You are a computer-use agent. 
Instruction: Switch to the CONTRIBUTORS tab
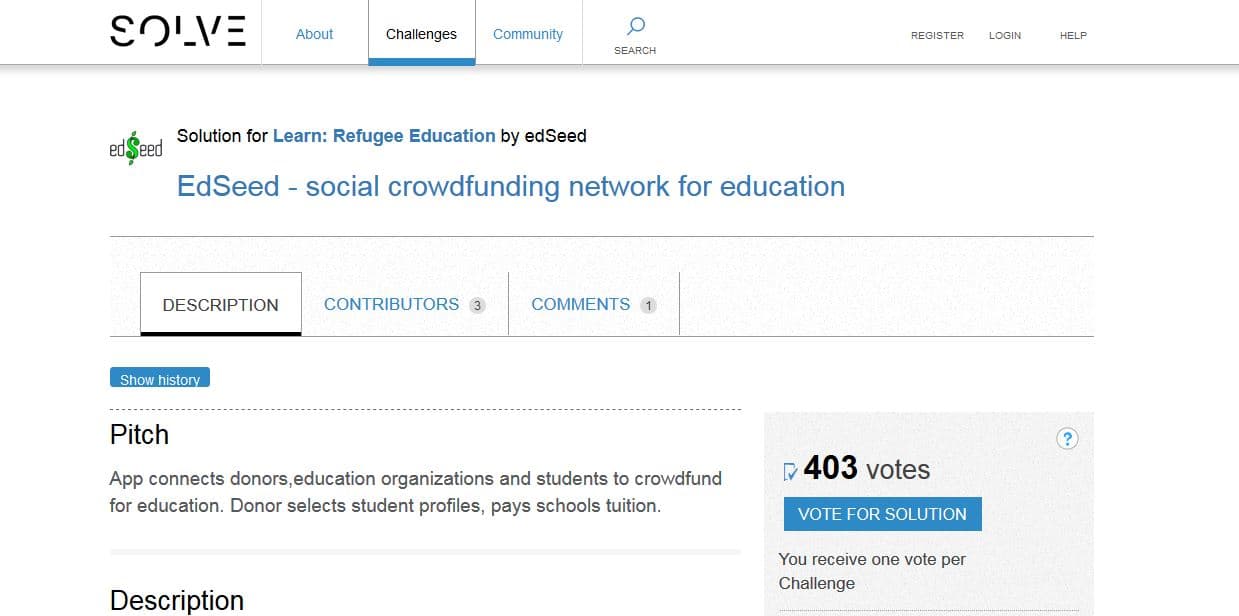[391, 304]
